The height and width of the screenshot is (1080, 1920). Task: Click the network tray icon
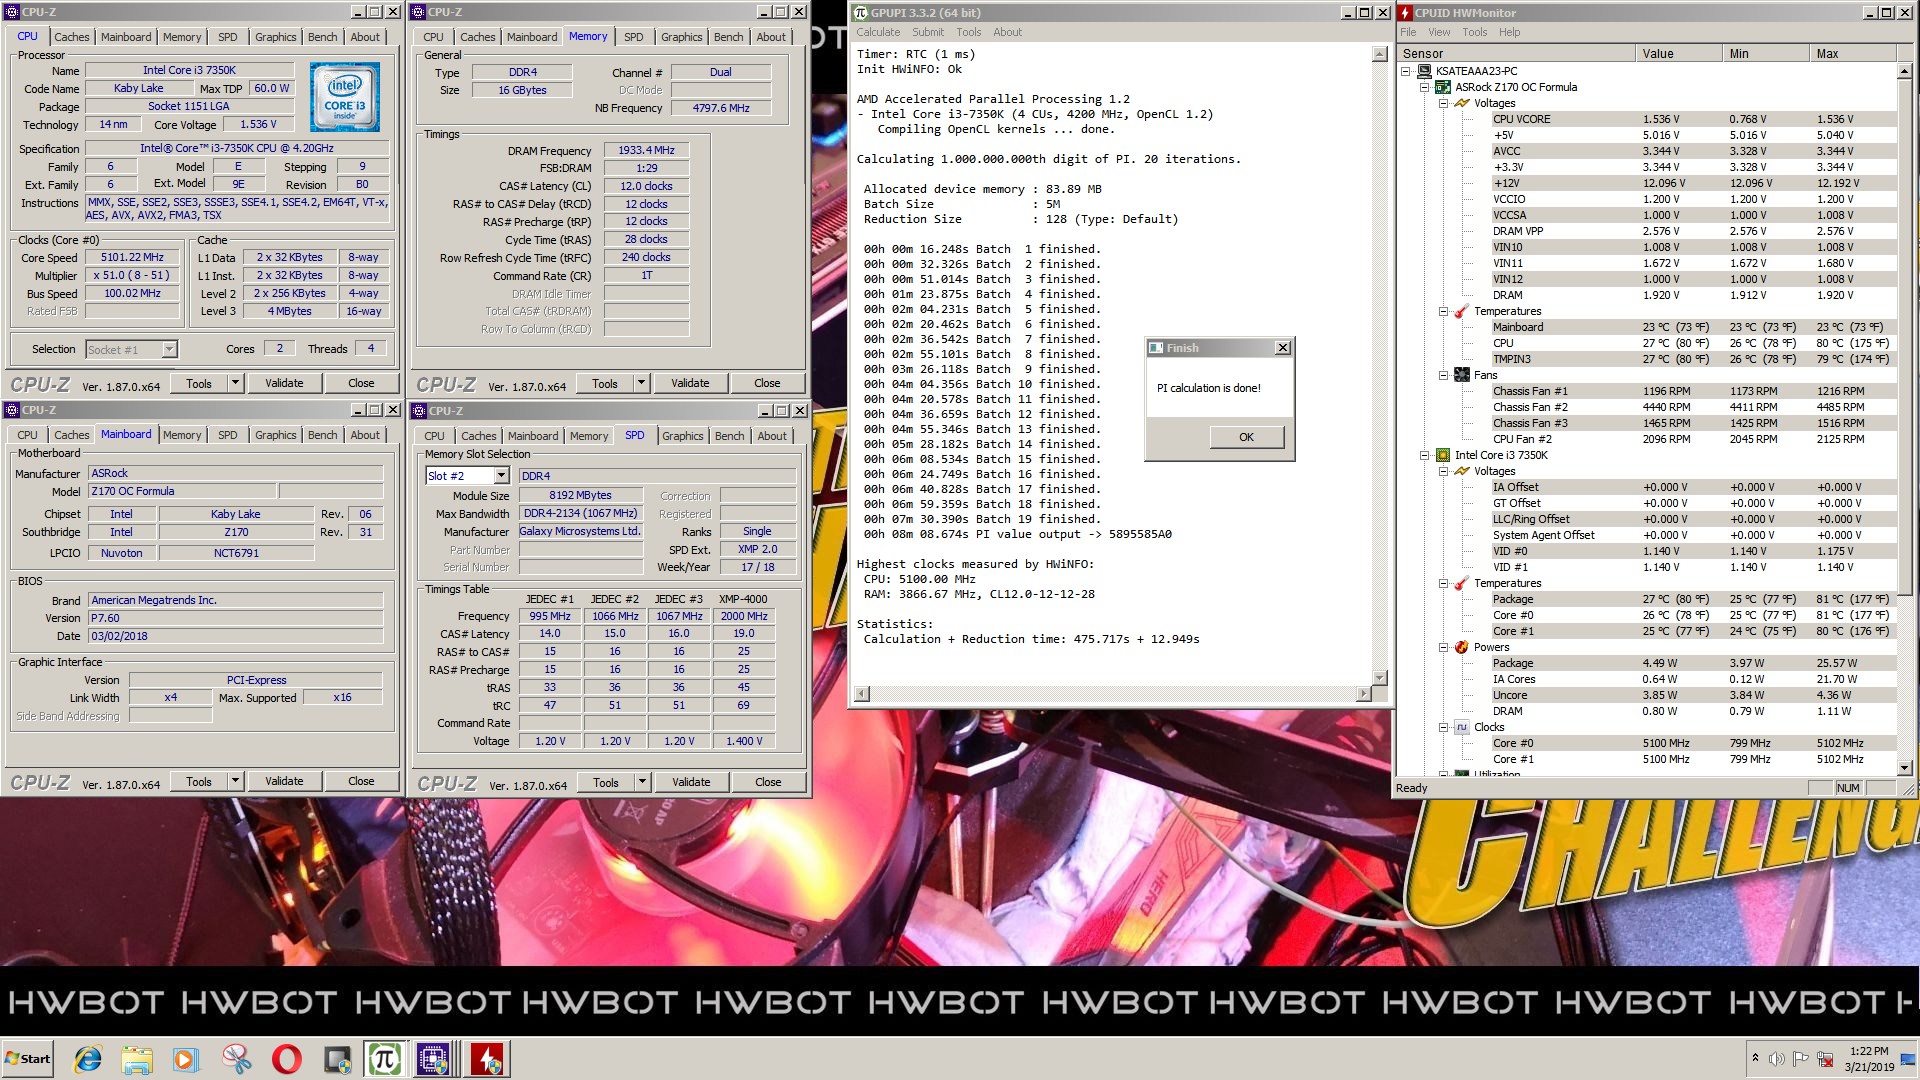click(x=1825, y=1059)
